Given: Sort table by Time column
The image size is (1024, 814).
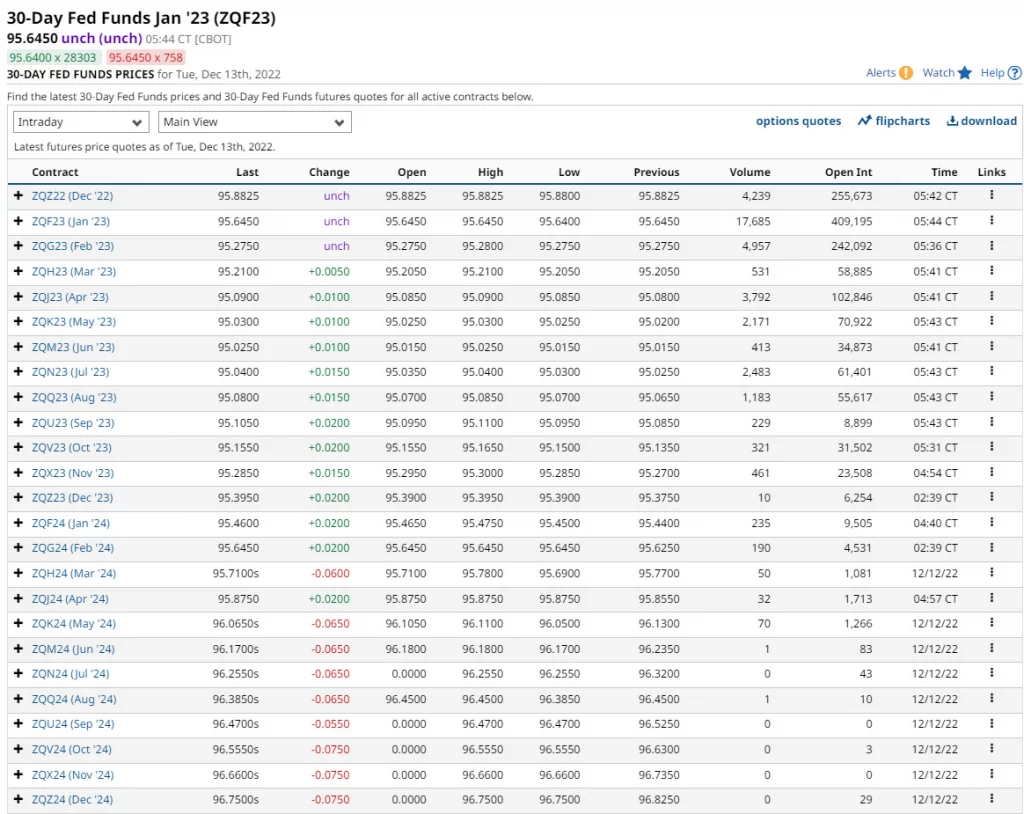Looking at the screenshot, I should pos(944,172).
